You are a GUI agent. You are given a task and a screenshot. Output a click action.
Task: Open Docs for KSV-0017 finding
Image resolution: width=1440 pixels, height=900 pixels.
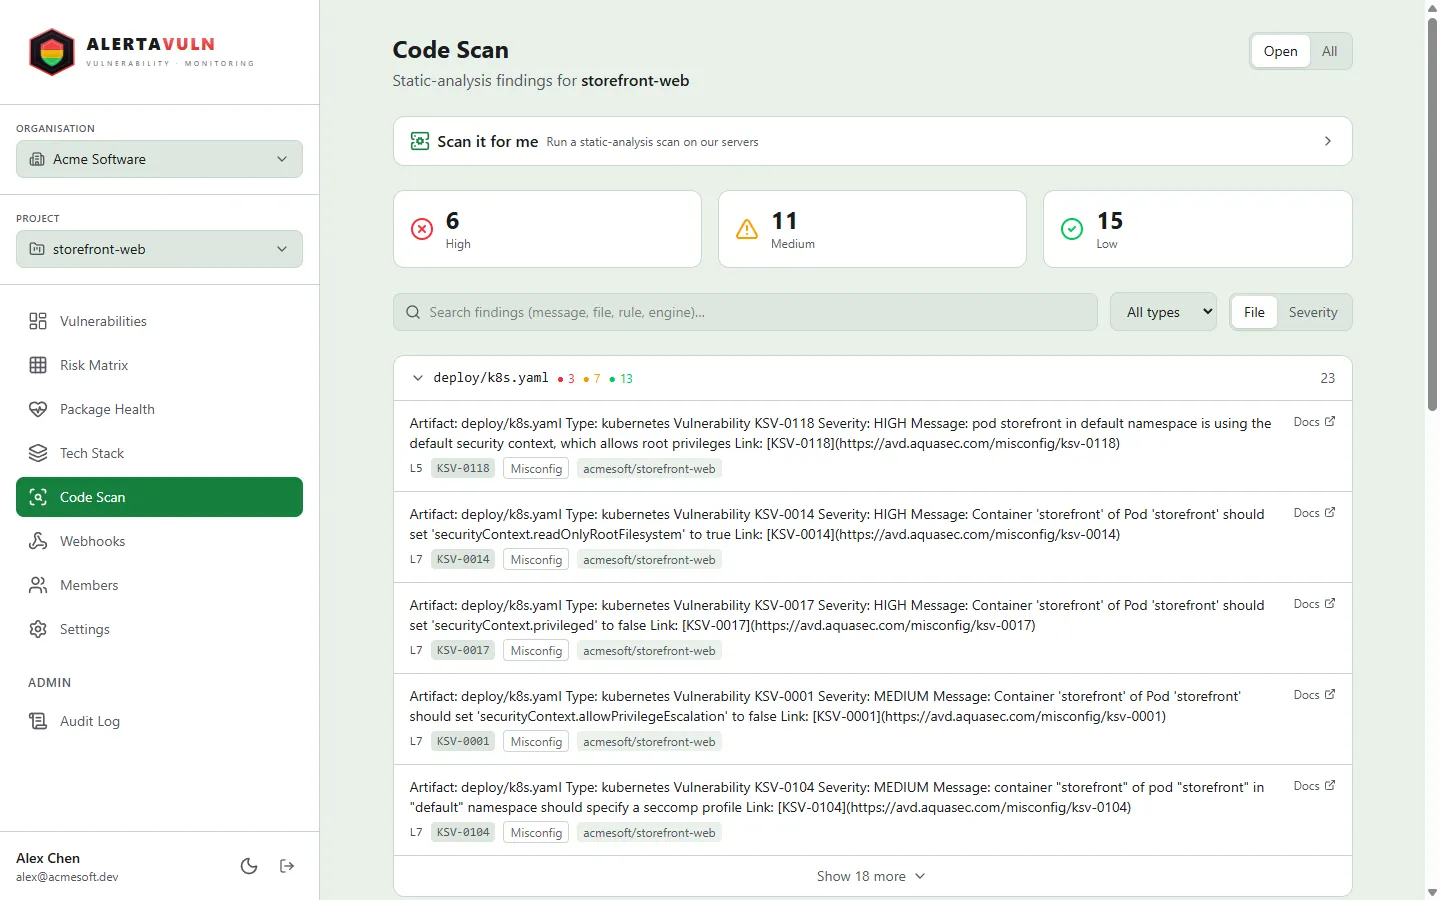(1314, 604)
